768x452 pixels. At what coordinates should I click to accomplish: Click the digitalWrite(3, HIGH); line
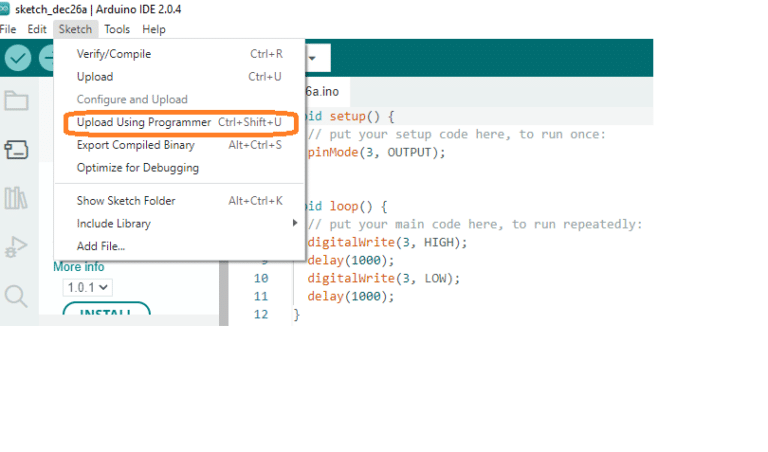click(387, 242)
